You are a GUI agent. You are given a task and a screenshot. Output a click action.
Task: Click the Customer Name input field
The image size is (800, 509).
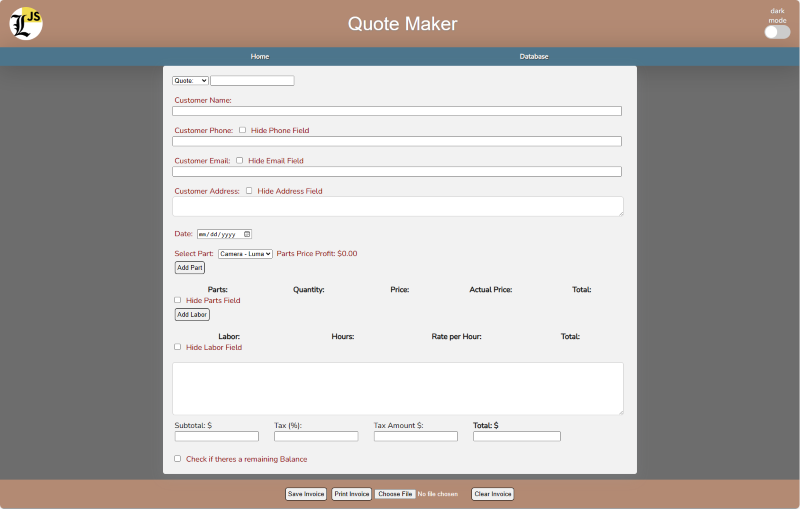tap(397, 111)
